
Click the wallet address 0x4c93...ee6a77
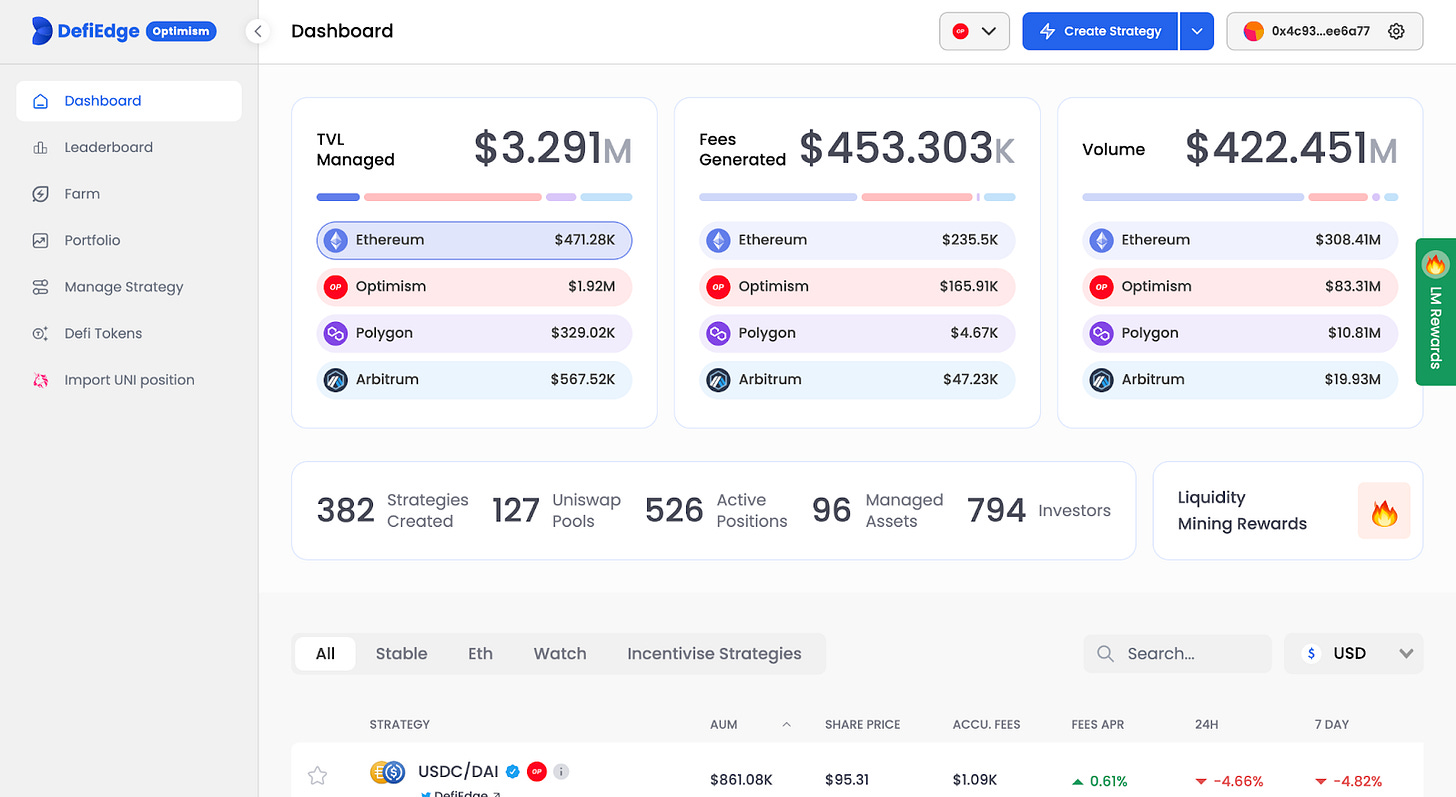(x=1320, y=31)
